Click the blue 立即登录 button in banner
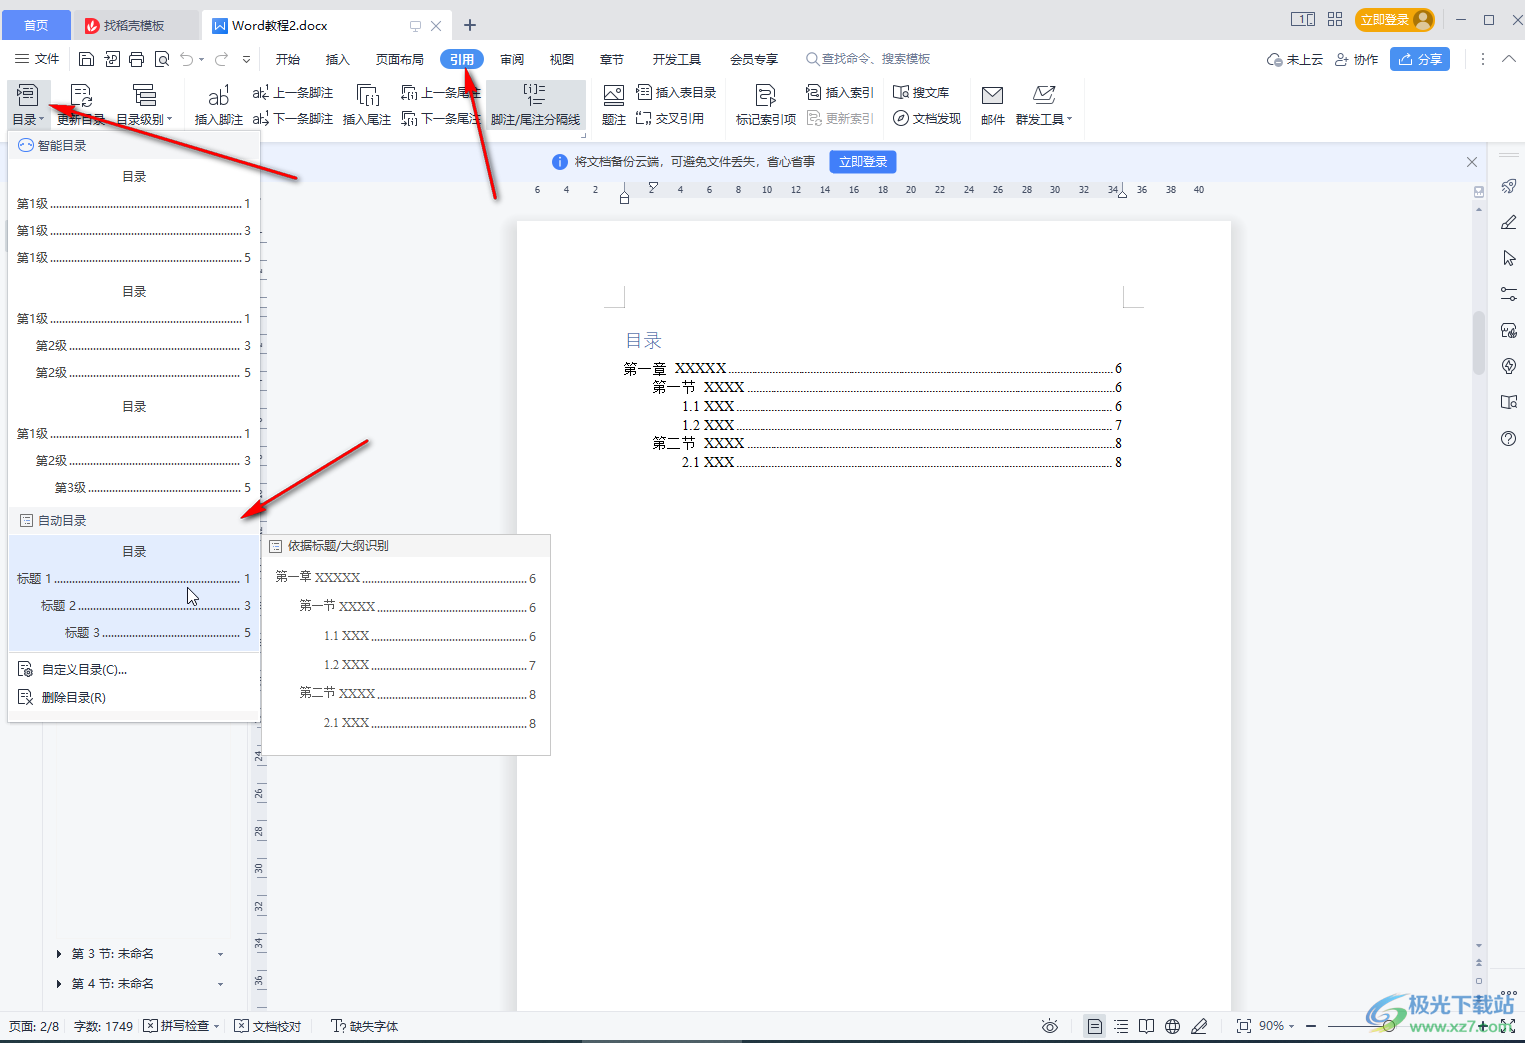Image resolution: width=1525 pixels, height=1043 pixels. pyautogui.click(x=862, y=162)
